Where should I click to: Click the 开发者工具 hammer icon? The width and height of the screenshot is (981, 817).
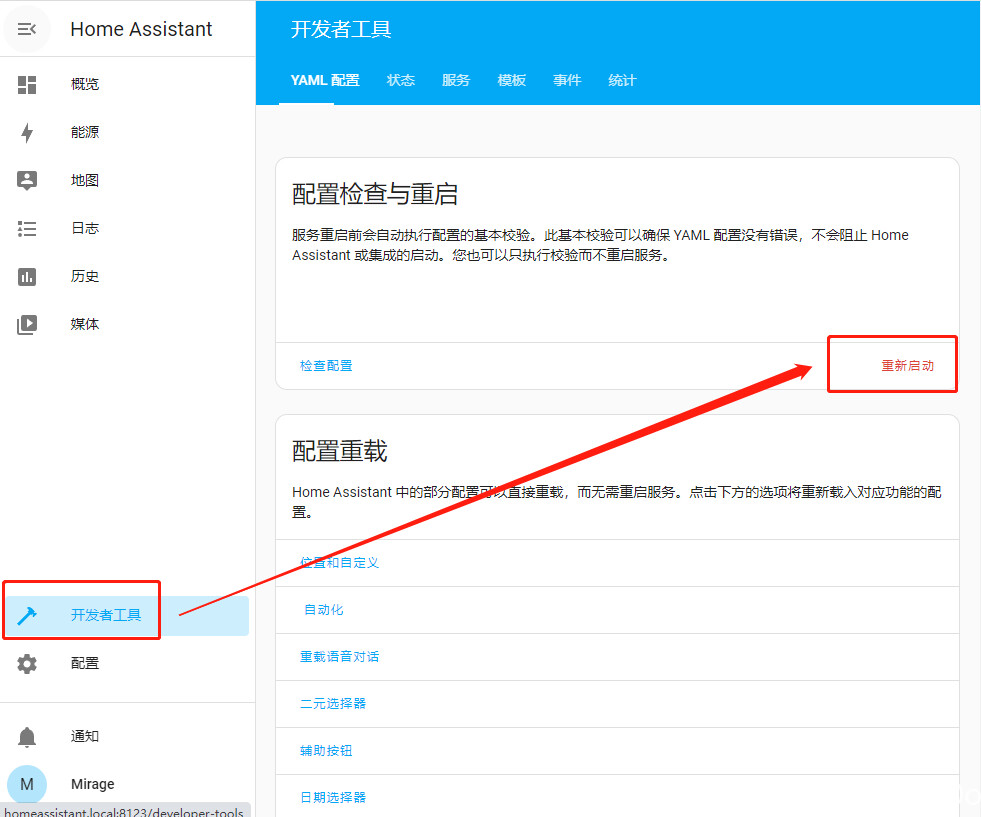tap(27, 616)
